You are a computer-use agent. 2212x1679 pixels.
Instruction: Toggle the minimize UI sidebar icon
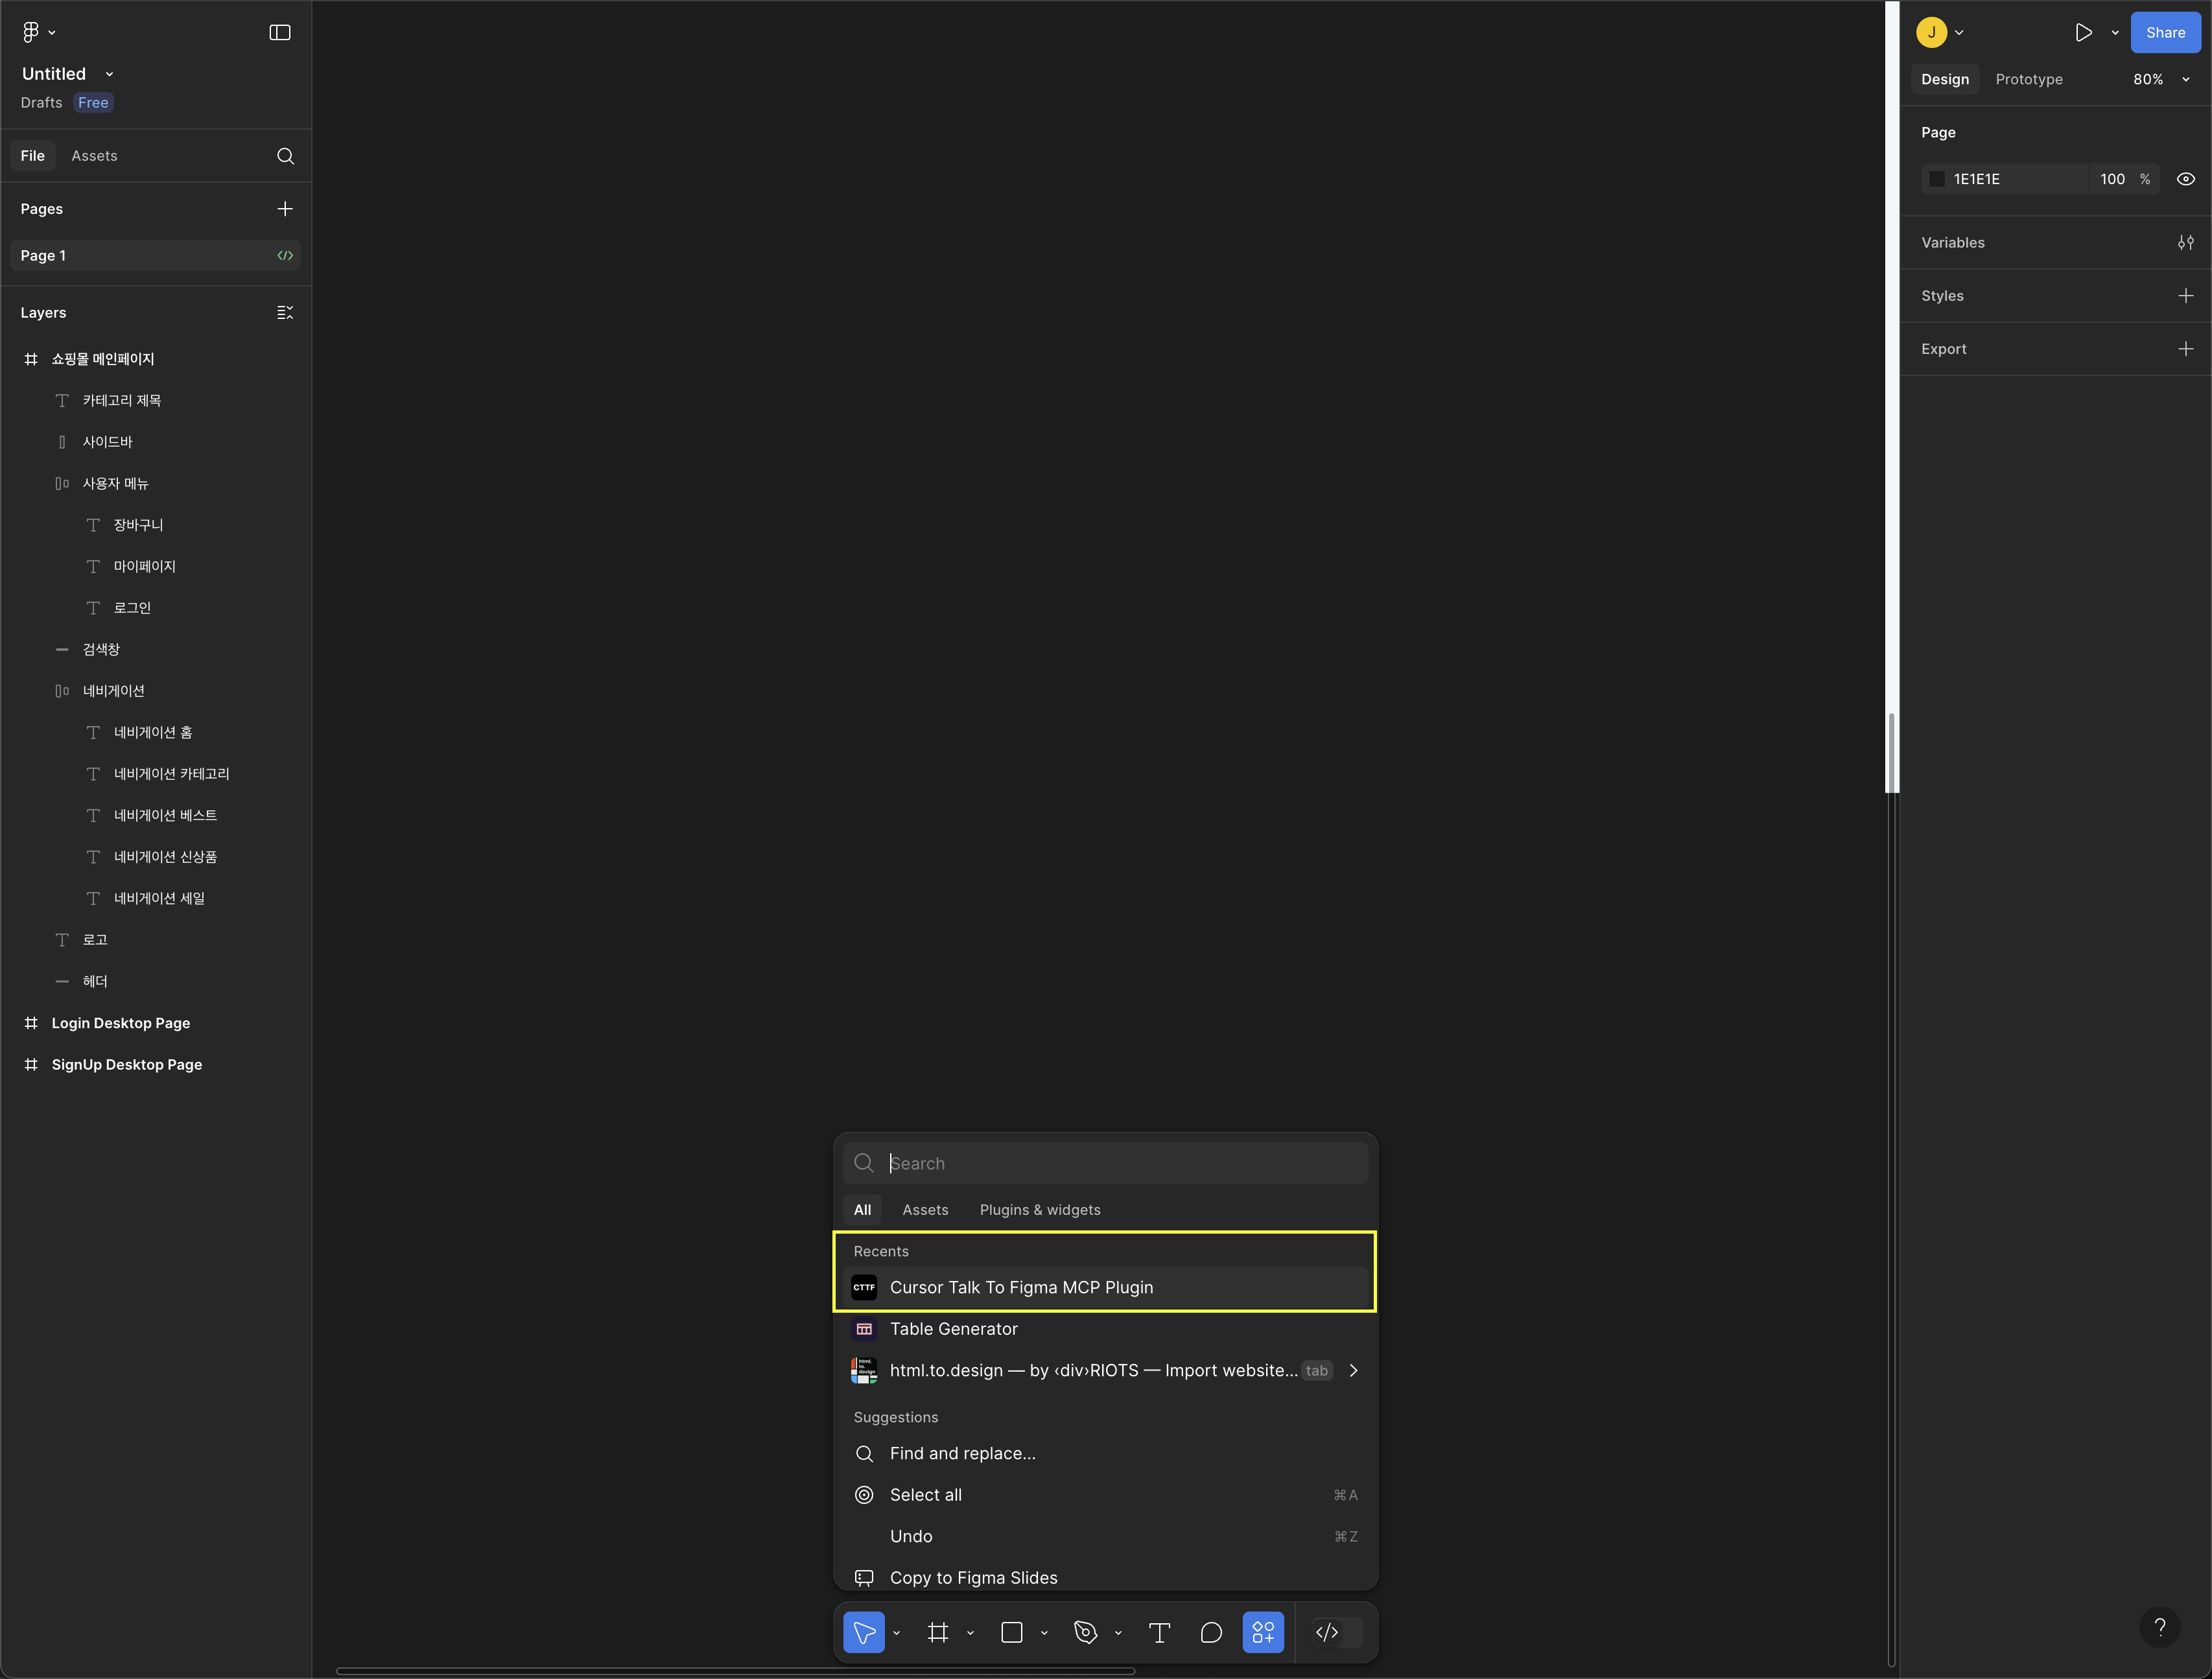click(280, 32)
